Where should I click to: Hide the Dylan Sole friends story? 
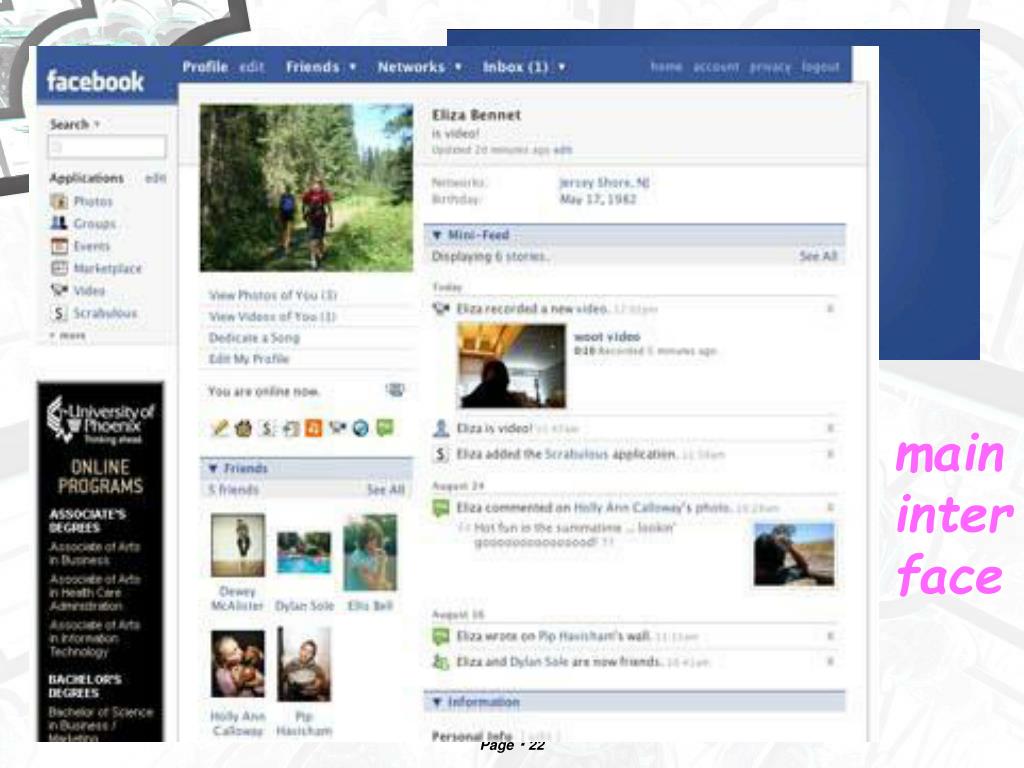pos(830,662)
